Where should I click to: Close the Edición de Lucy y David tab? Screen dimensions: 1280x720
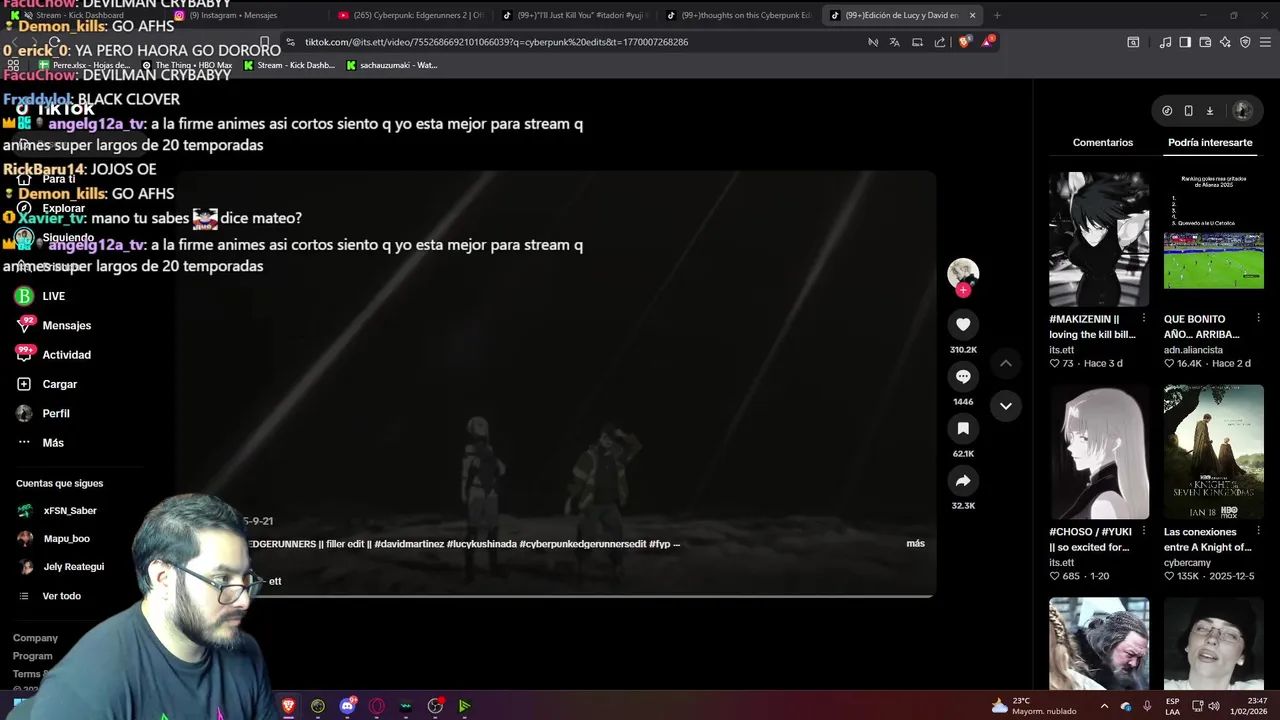[972, 15]
